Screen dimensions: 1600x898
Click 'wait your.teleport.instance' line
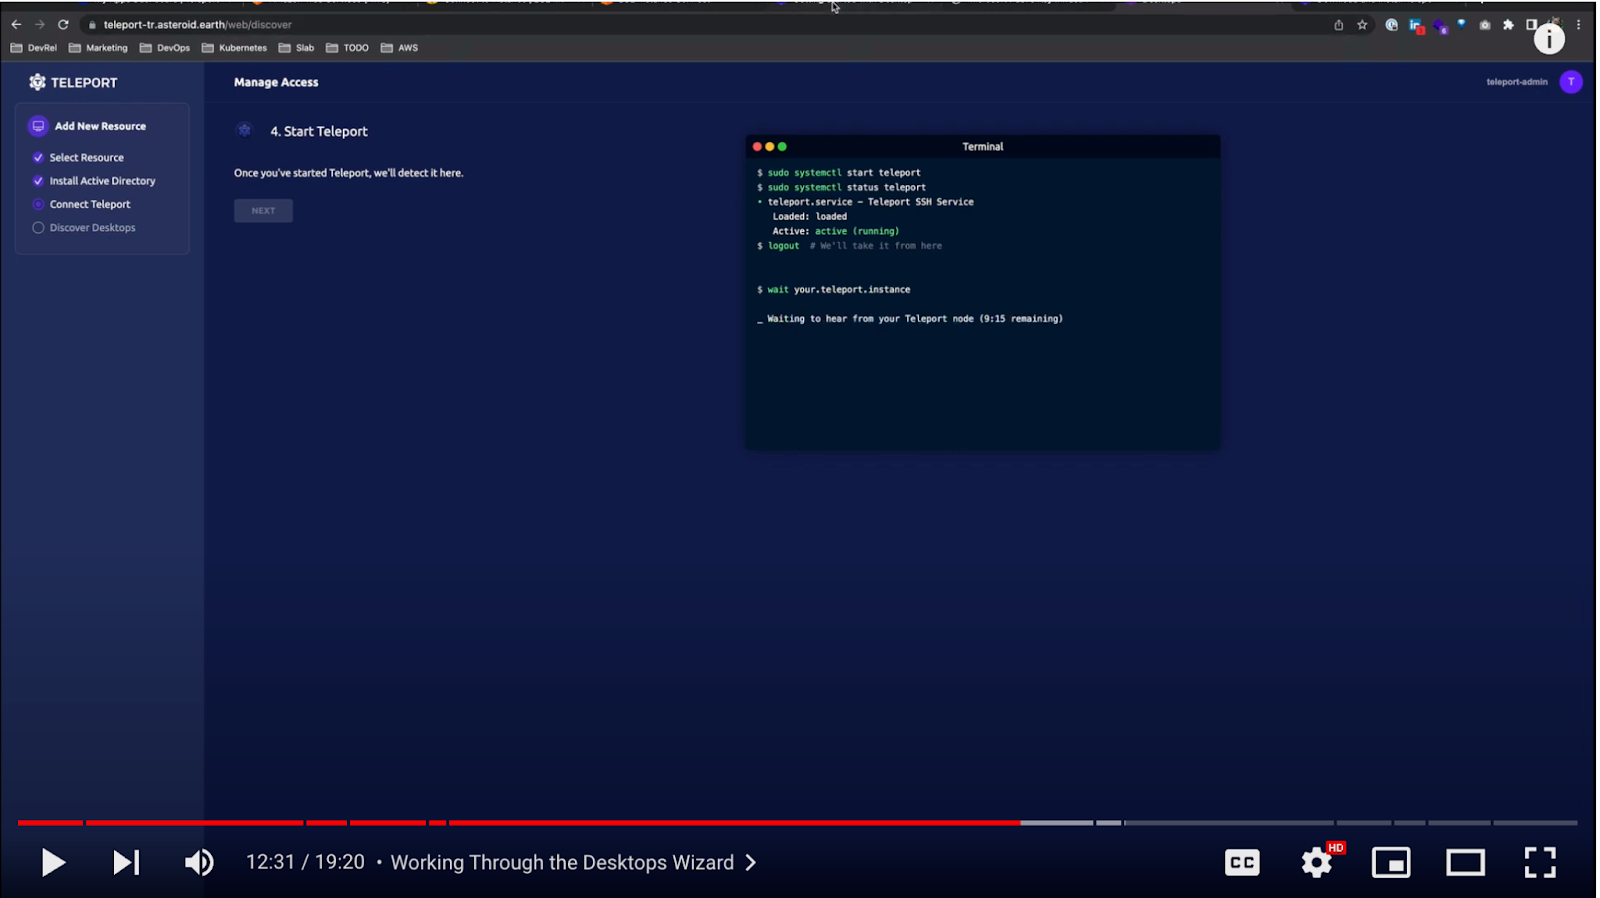[x=833, y=289]
